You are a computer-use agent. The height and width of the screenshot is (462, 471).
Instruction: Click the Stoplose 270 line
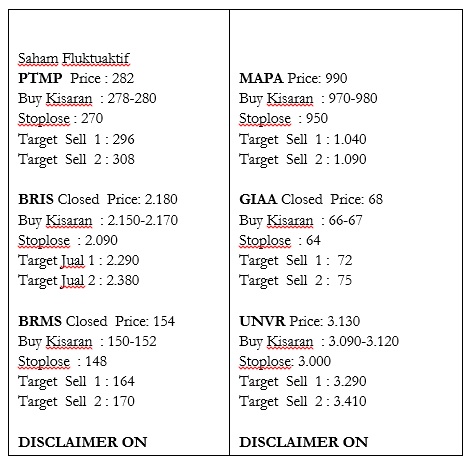coord(60,119)
